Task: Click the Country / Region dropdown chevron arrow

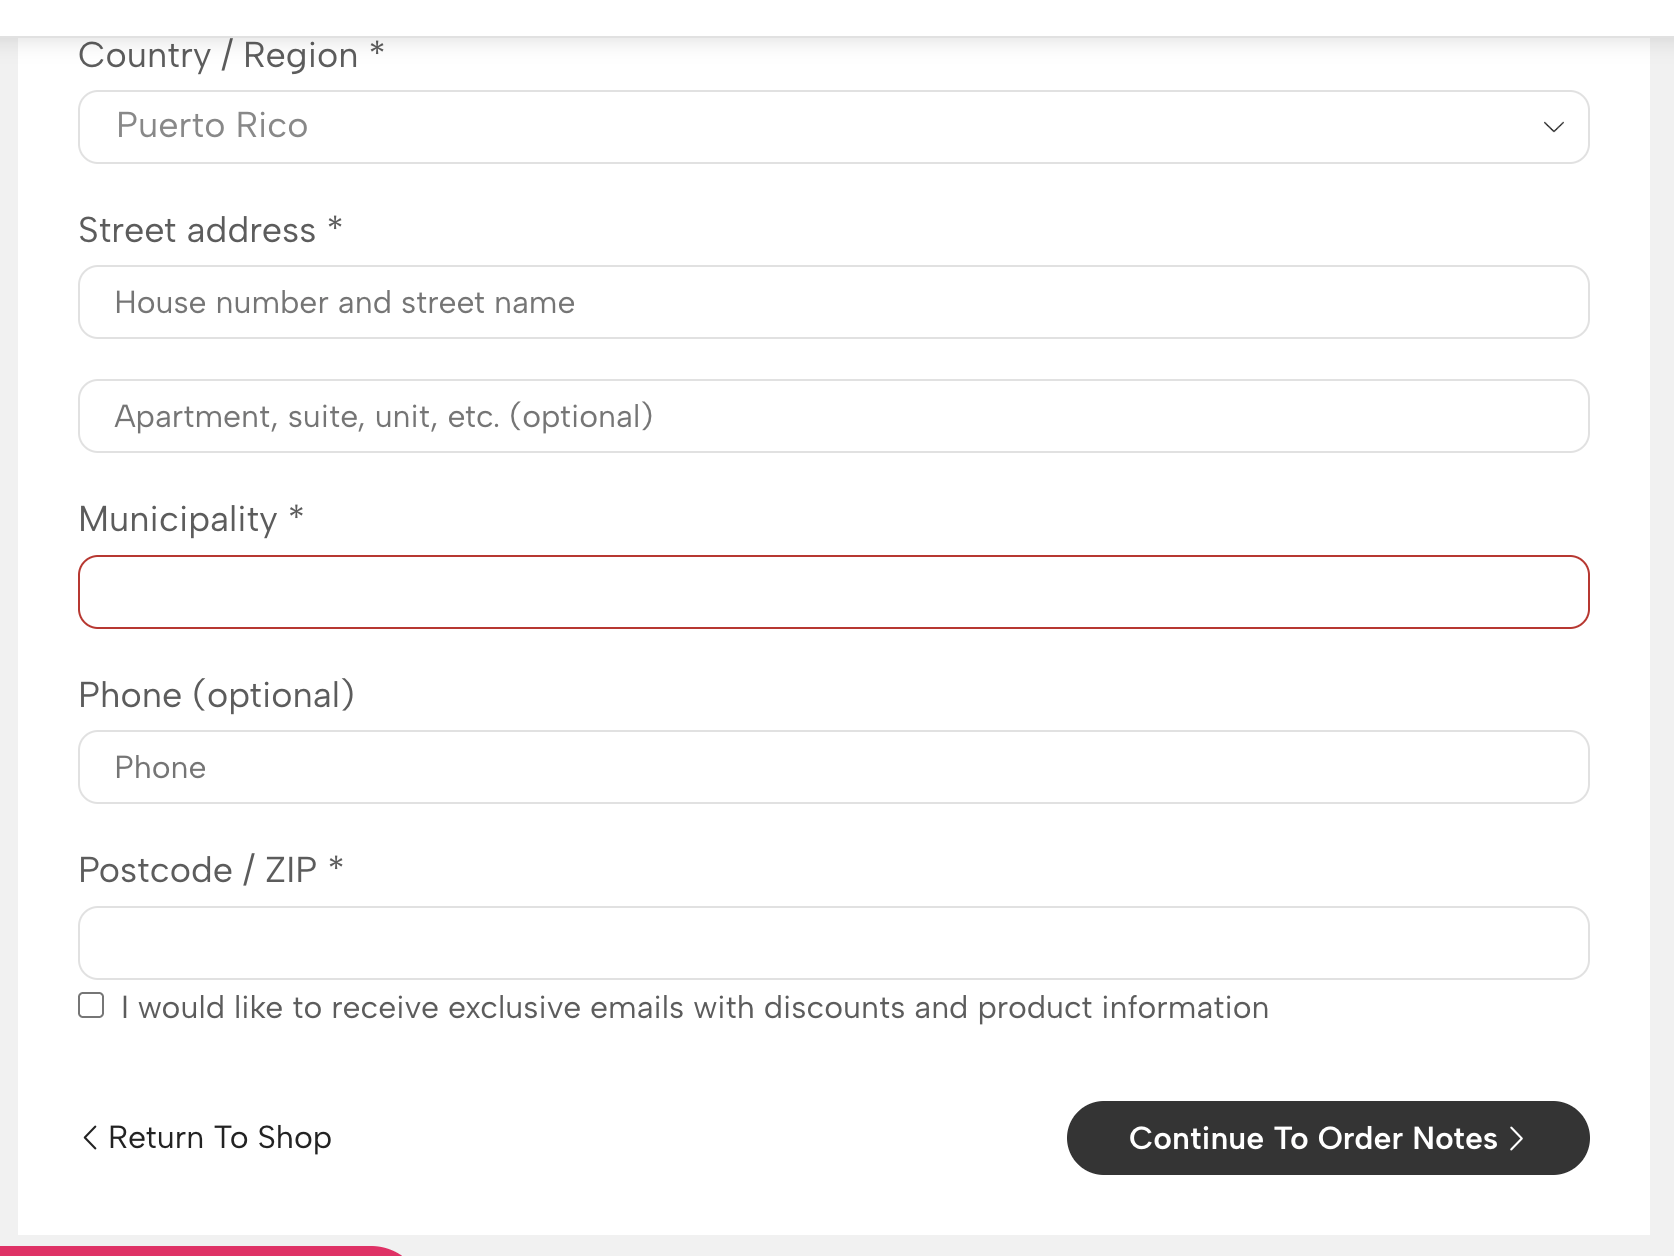Action: tap(1553, 127)
